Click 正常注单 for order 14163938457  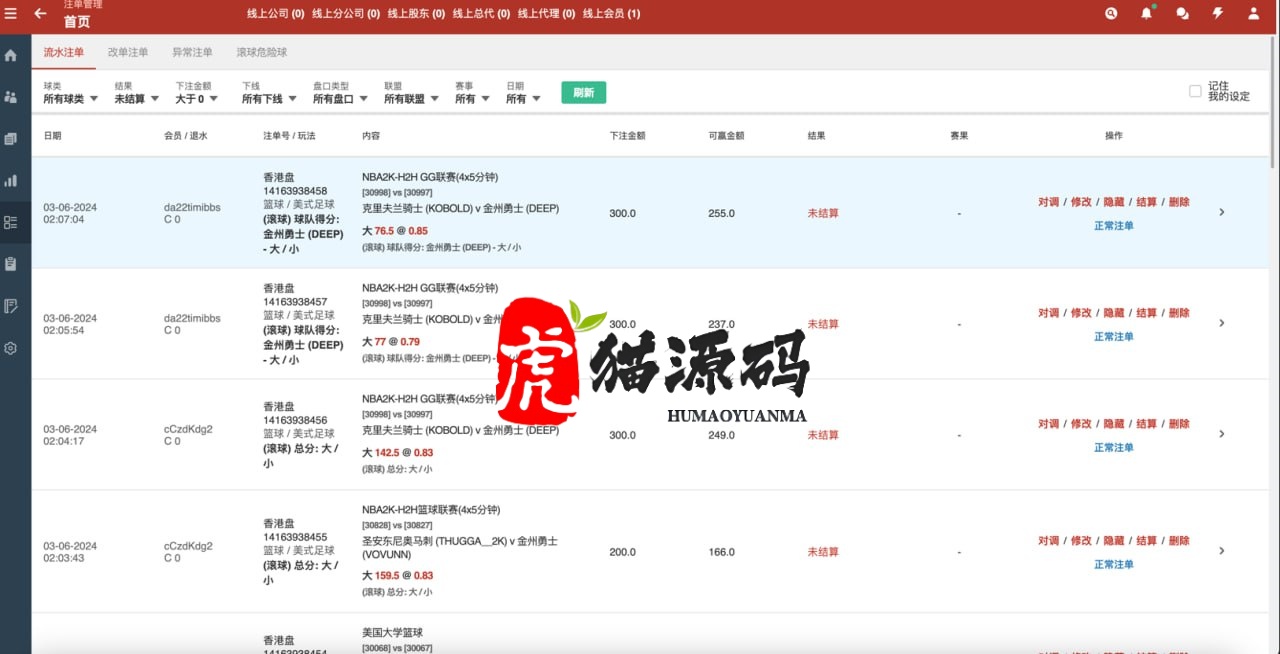[1114, 337]
